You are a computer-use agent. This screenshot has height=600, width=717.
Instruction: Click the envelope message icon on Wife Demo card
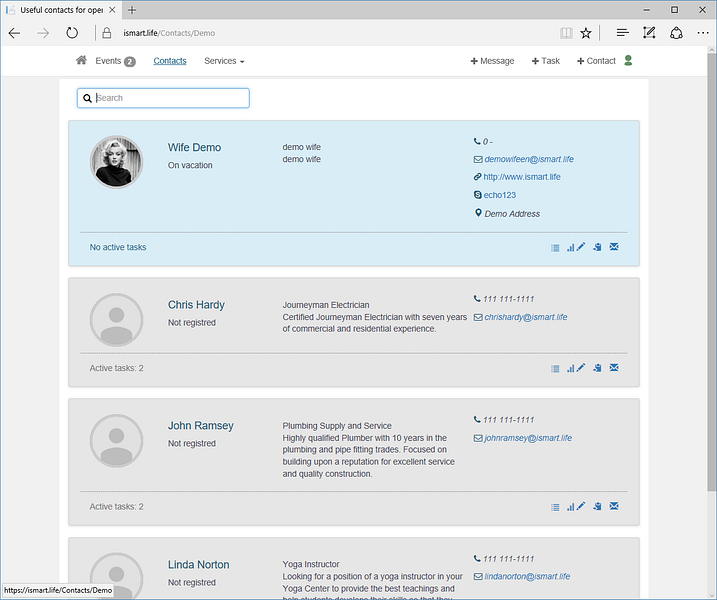click(614, 247)
